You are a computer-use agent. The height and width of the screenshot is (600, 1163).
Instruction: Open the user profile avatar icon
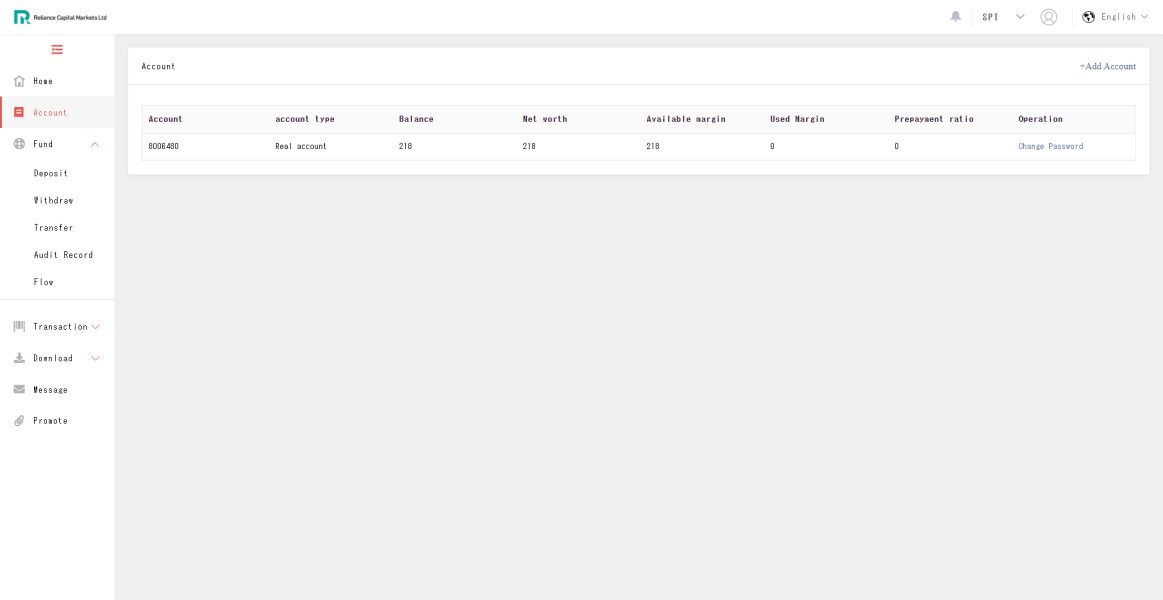pyautogui.click(x=1049, y=17)
